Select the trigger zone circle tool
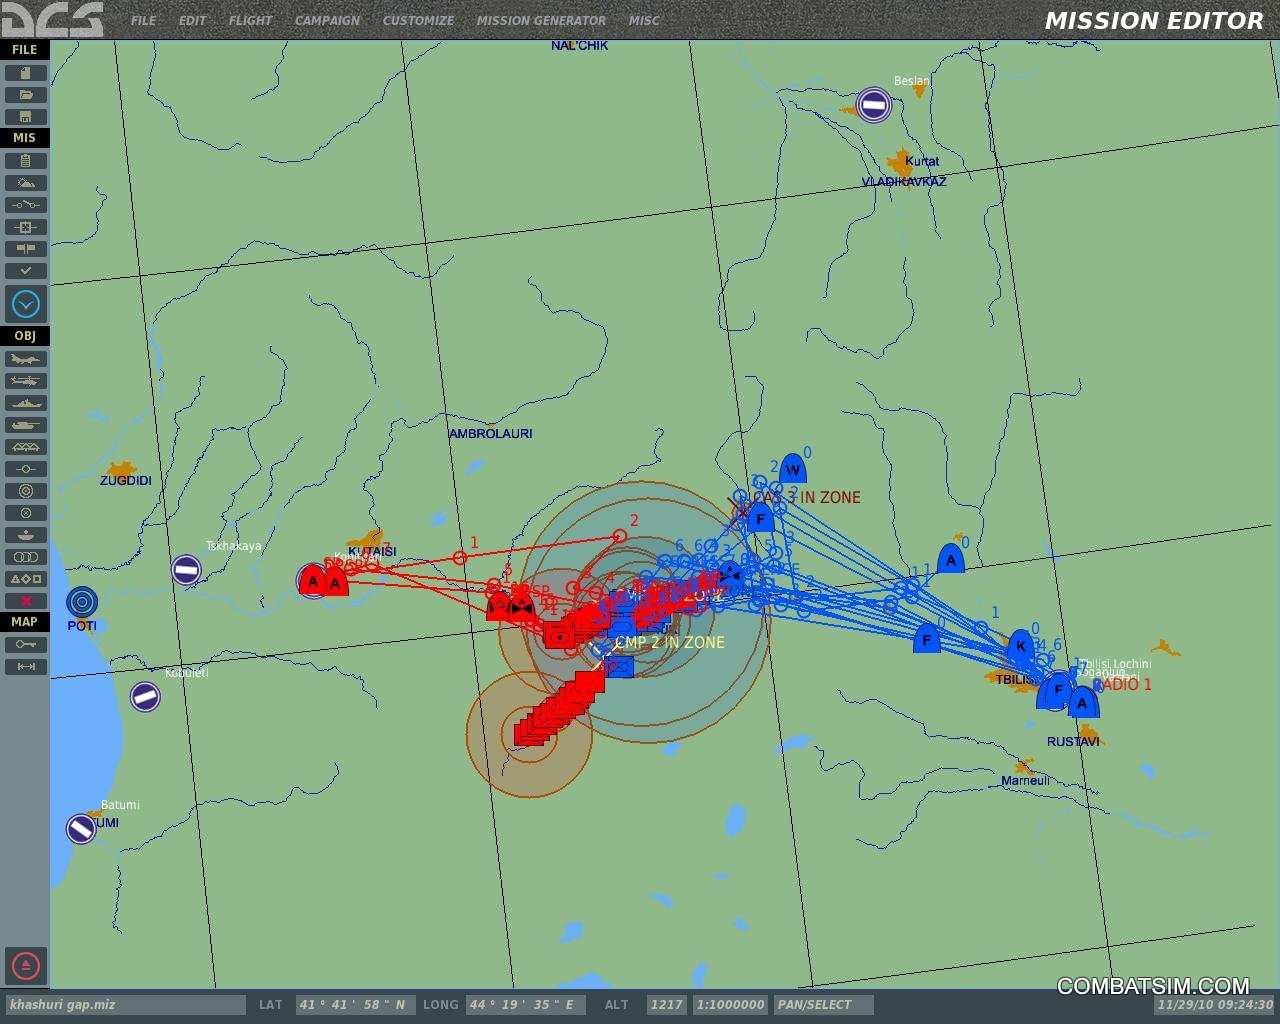This screenshot has width=1280, height=1024. (26, 491)
